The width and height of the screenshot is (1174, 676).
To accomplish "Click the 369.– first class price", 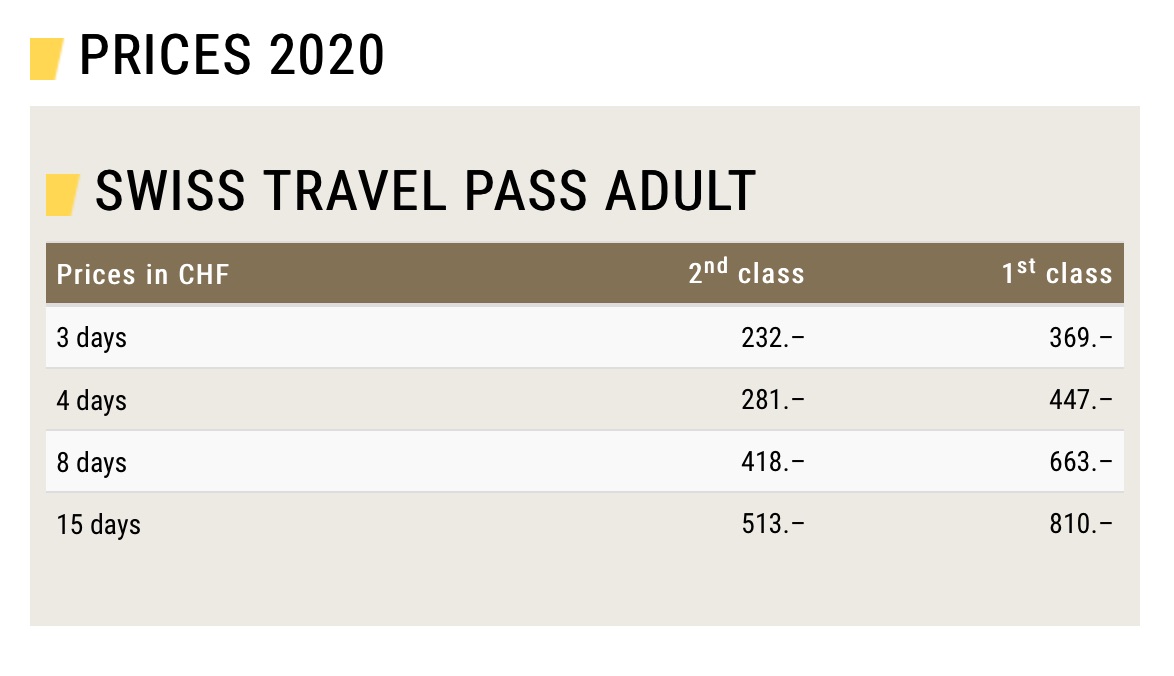I will [x=1081, y=338].
